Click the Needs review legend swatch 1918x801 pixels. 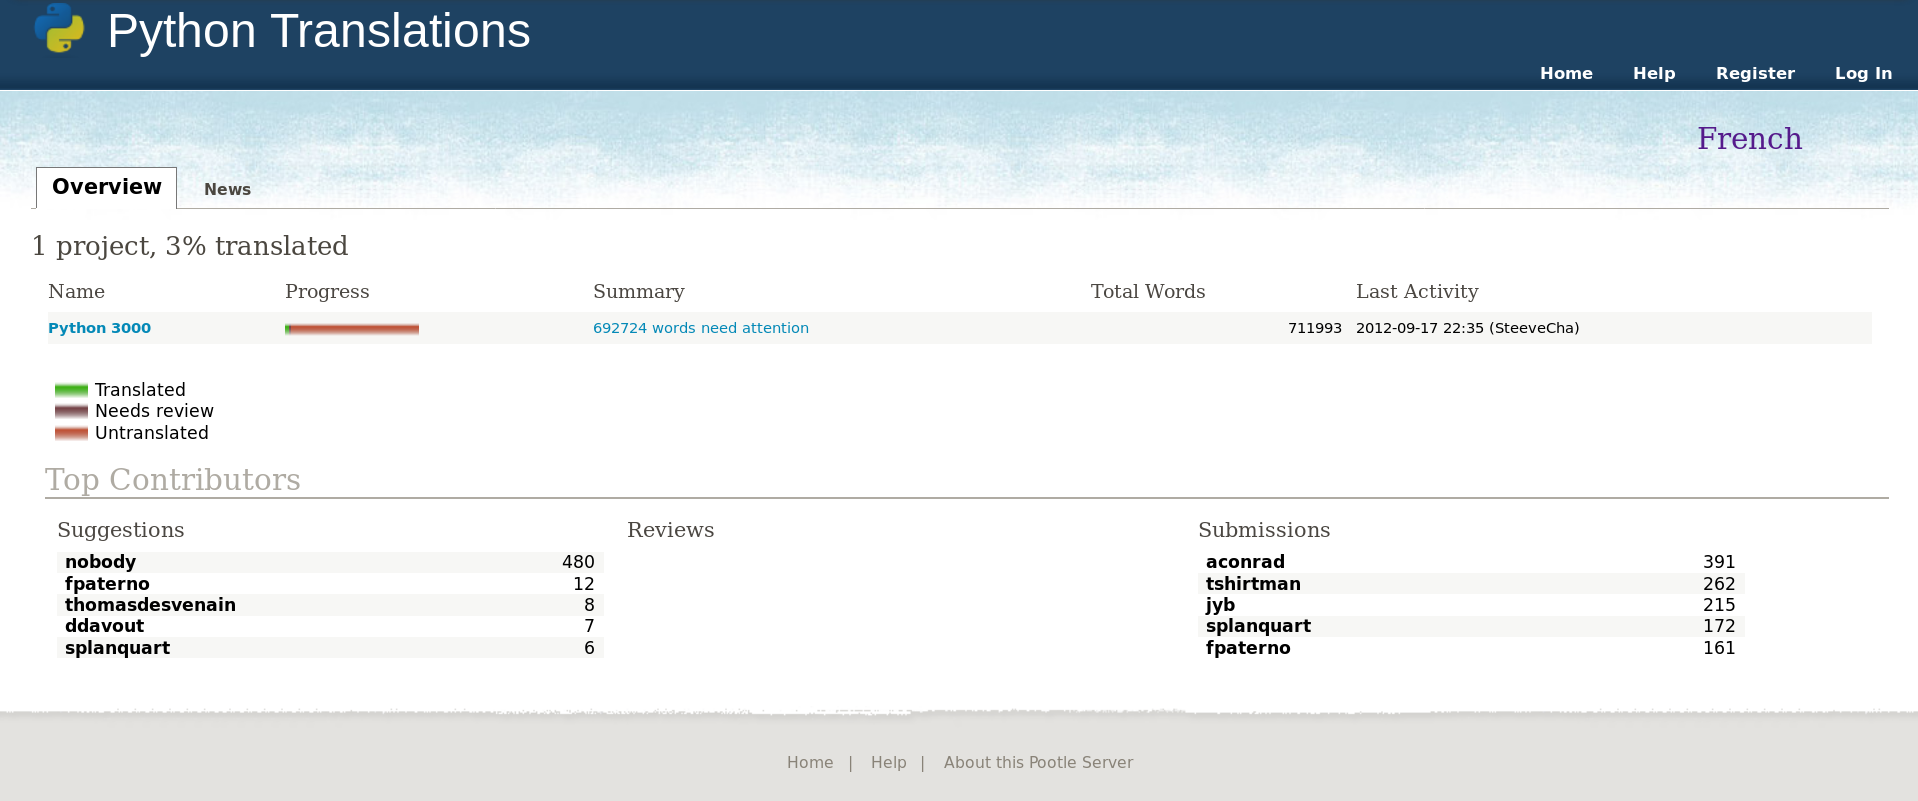pyautogui.click(x=71, y=411)
